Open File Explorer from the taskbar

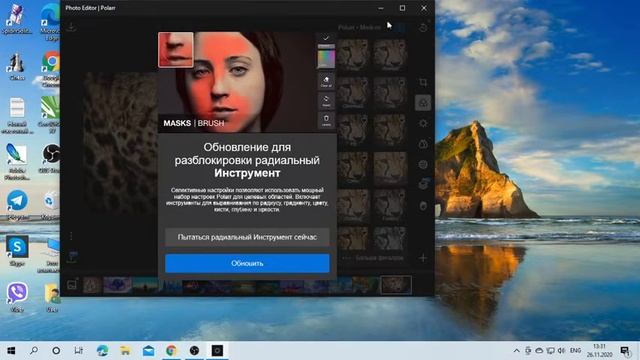(125, 351)
